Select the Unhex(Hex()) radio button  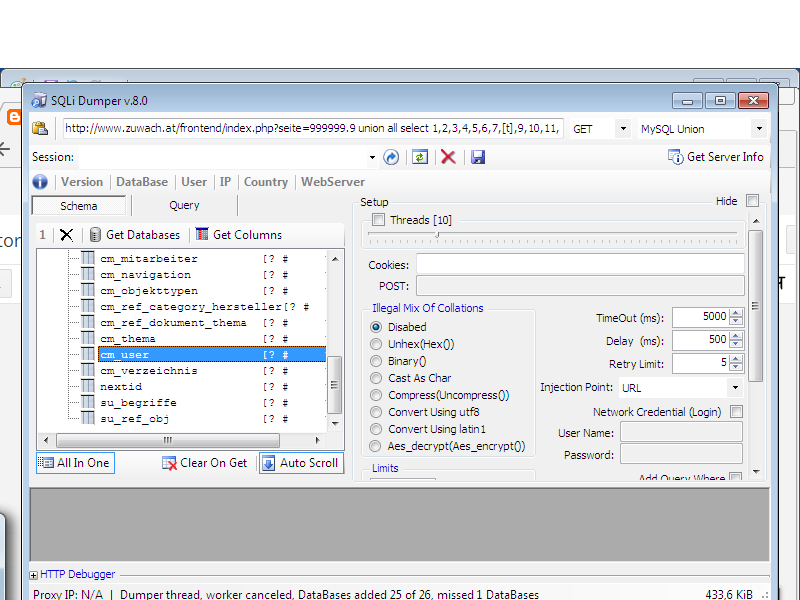(376, 344)
